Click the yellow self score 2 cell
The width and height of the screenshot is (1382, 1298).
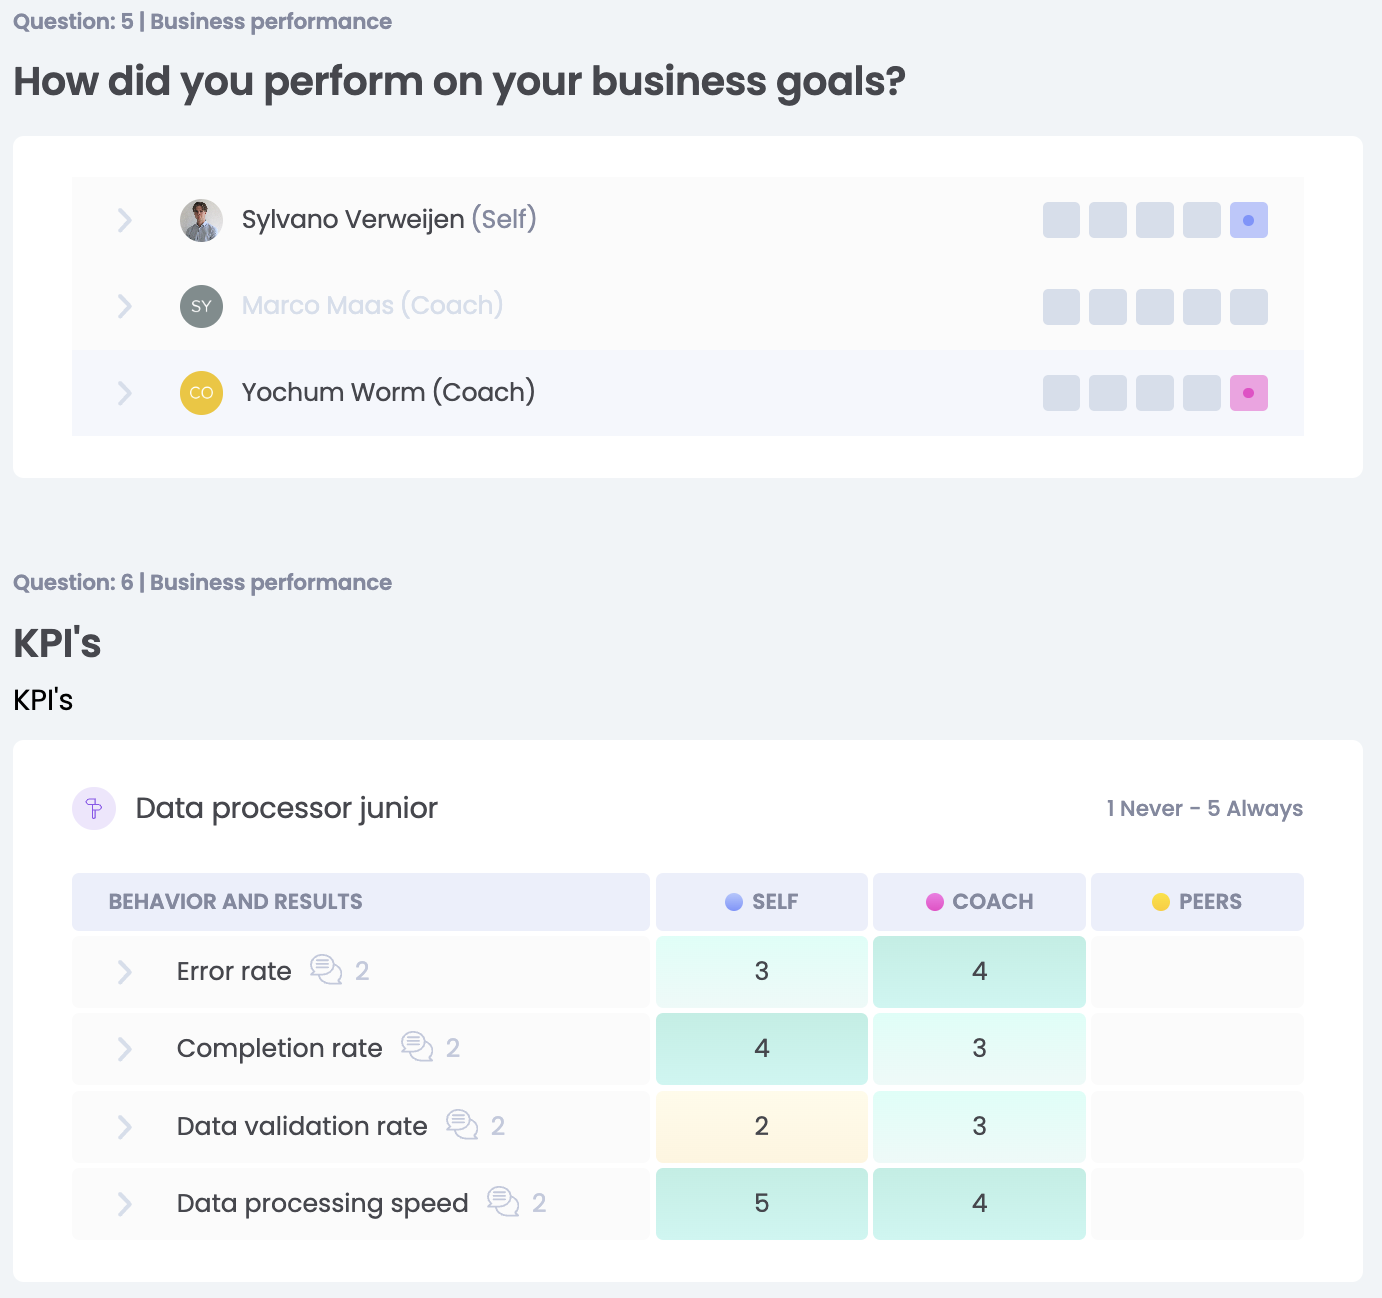click(762, 1126)
